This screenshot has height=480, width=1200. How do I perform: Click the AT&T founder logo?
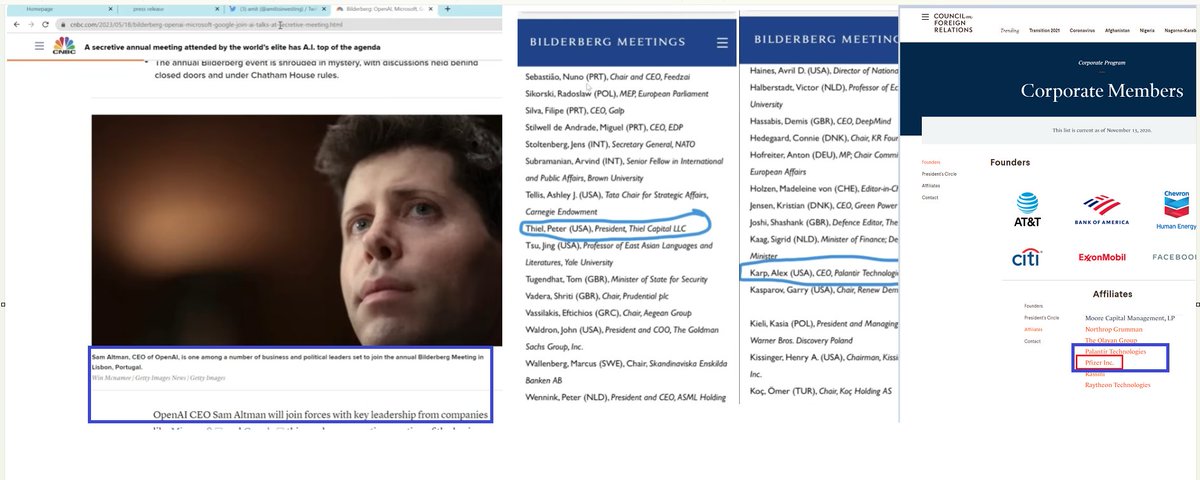(x=1028, y=207)
